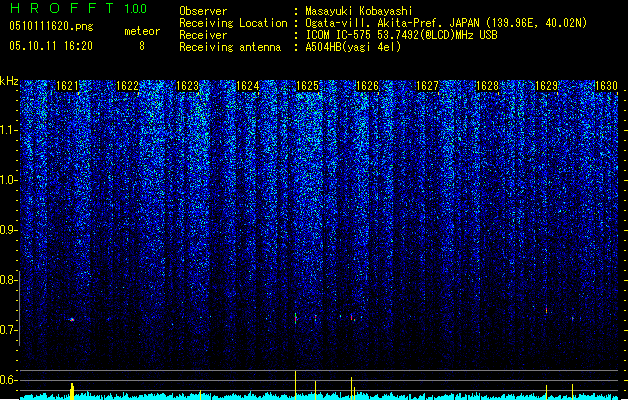Viewport: 629px width, 400px height.
Task: Click the 1.0 kHz axis tick label
Action: [9, 180]
